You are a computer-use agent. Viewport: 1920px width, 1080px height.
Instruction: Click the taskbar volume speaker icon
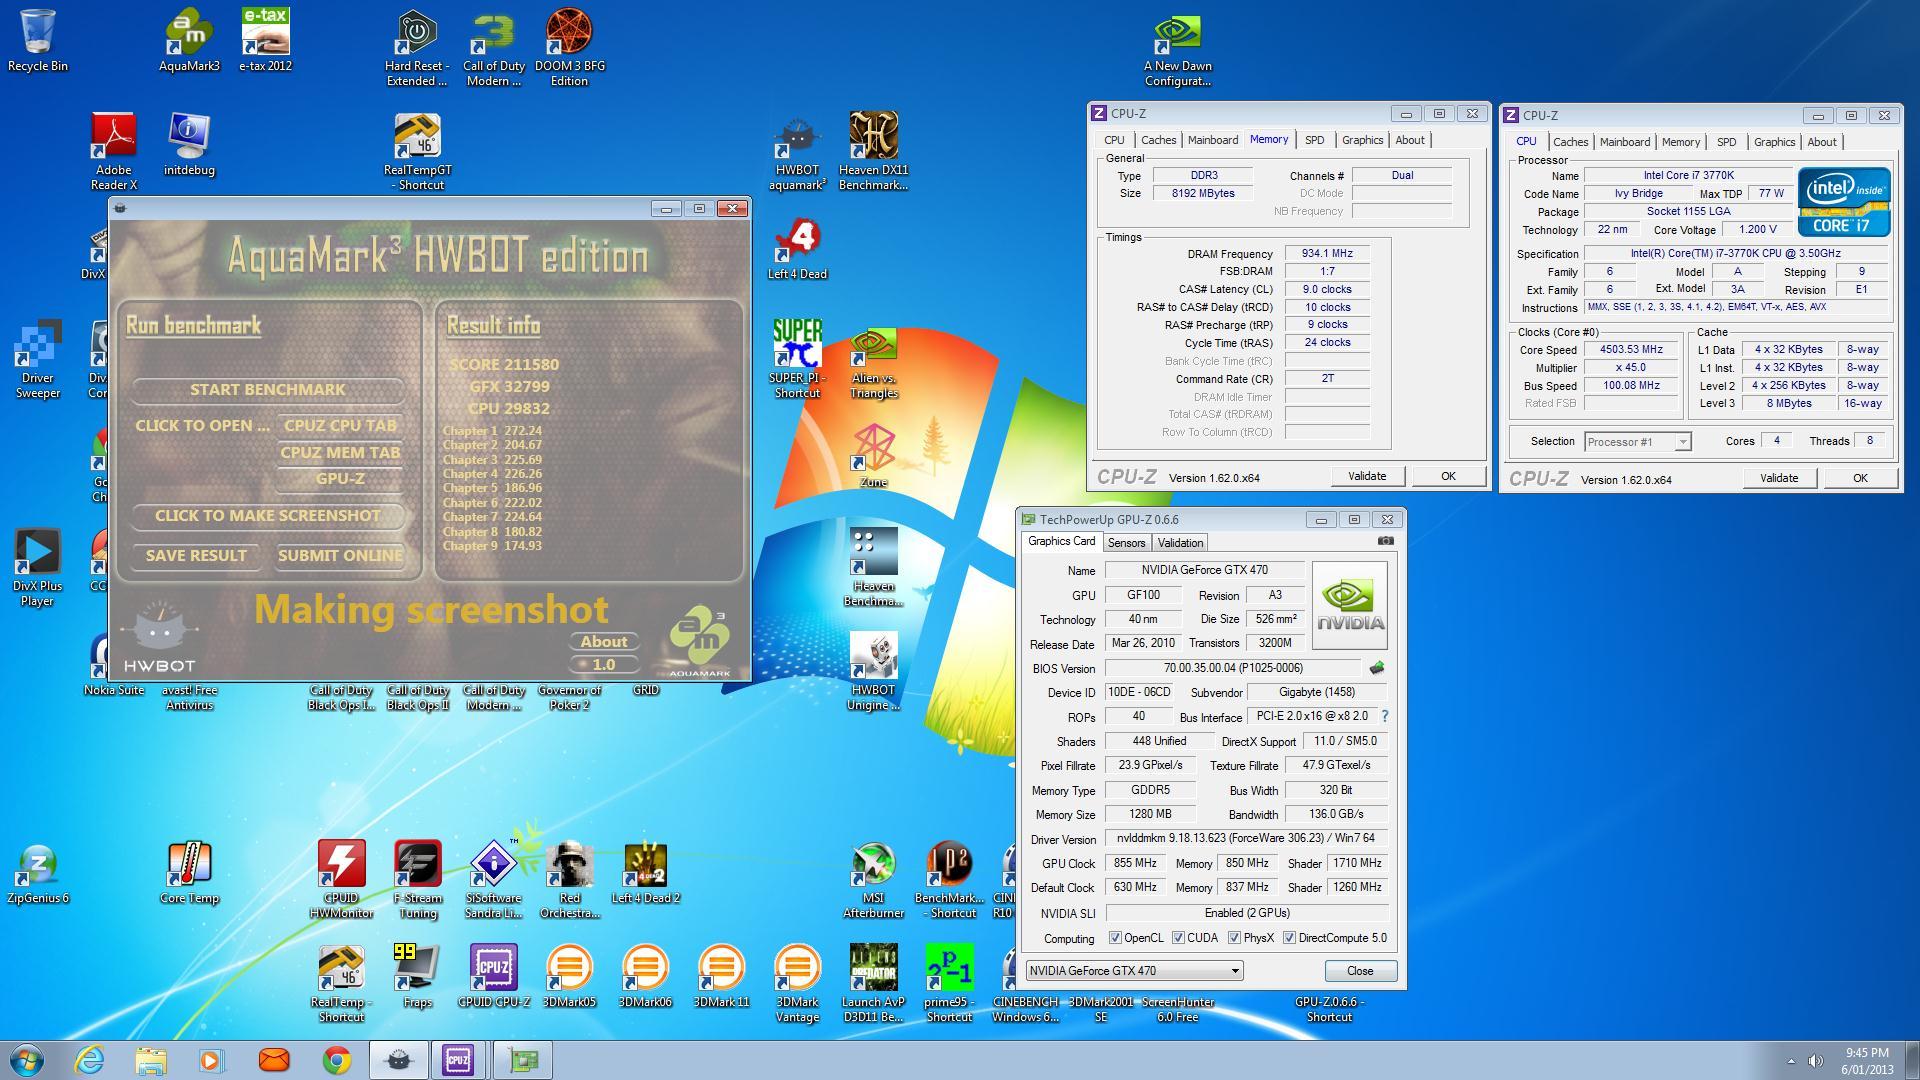point(1816,1061)
